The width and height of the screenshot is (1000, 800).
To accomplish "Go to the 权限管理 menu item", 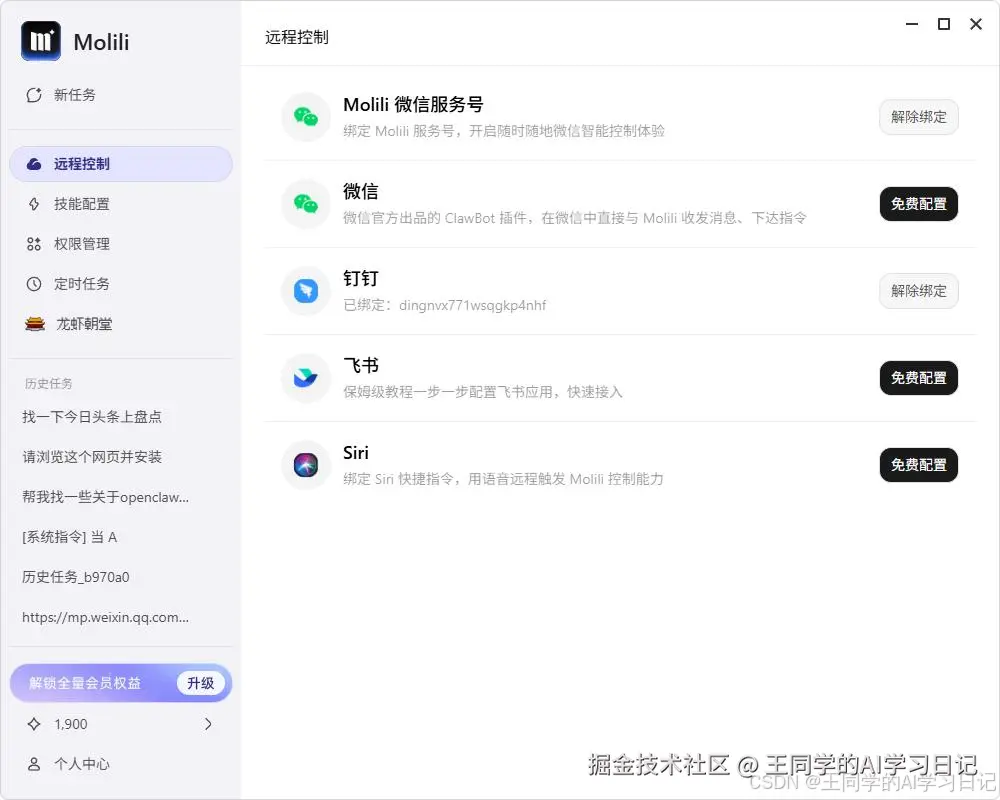I will [121, 244].
